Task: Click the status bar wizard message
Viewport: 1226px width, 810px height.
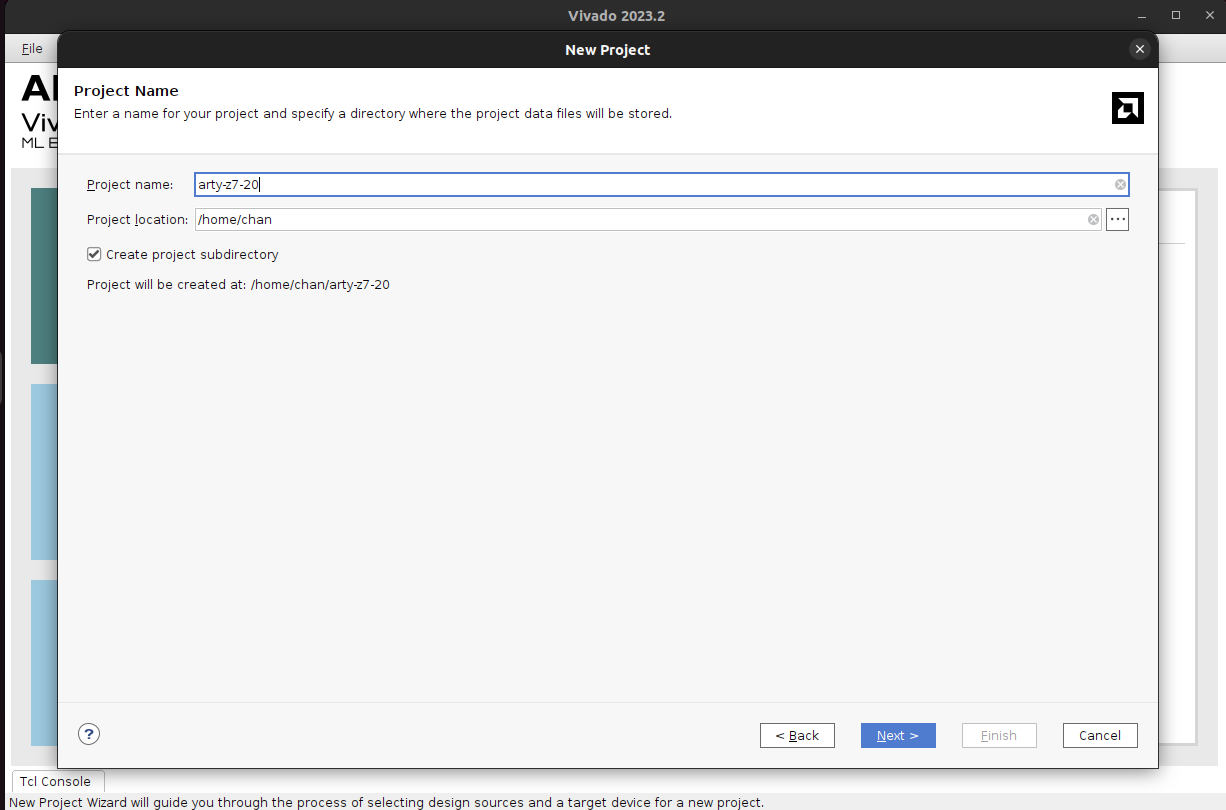Action: point(386,802)
